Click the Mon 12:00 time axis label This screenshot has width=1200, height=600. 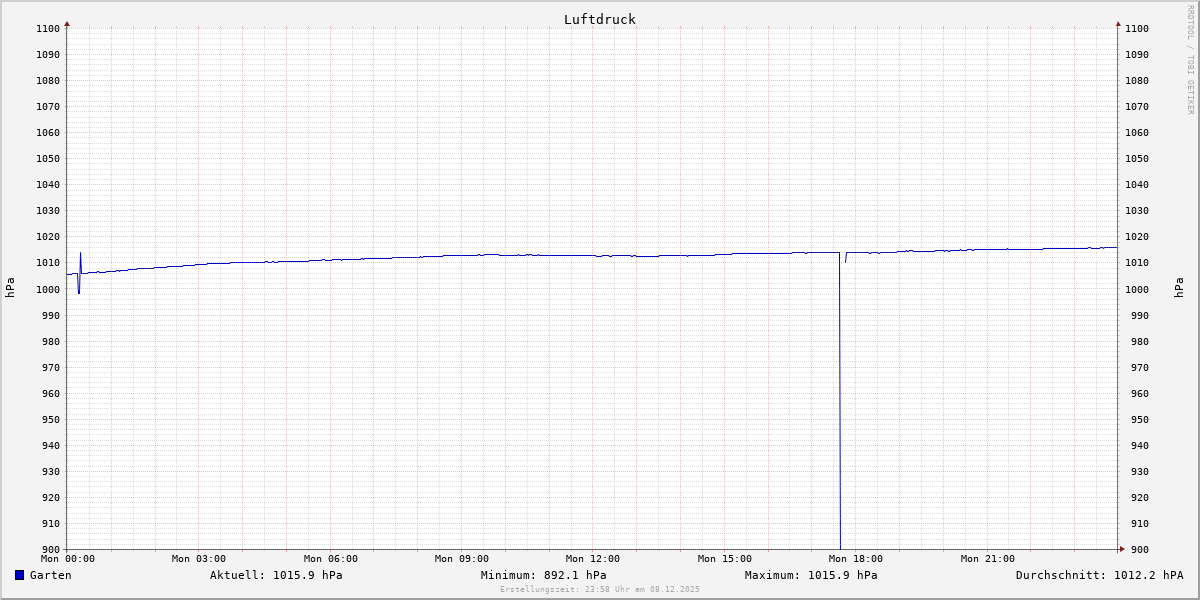tap(593, 559)
